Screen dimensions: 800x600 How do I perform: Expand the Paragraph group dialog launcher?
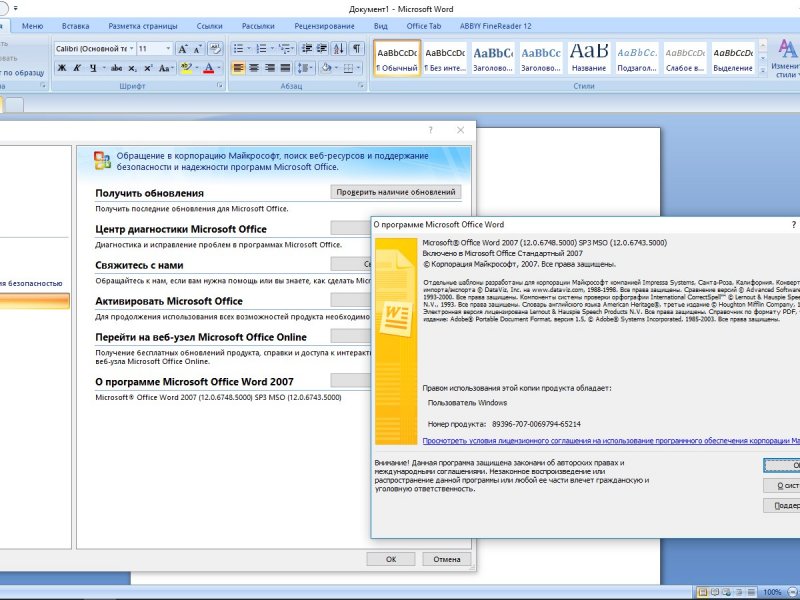tap(360, 86)
